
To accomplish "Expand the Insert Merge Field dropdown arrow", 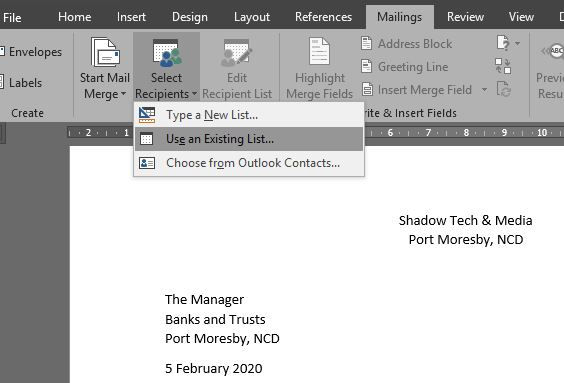I will [484, 89].
